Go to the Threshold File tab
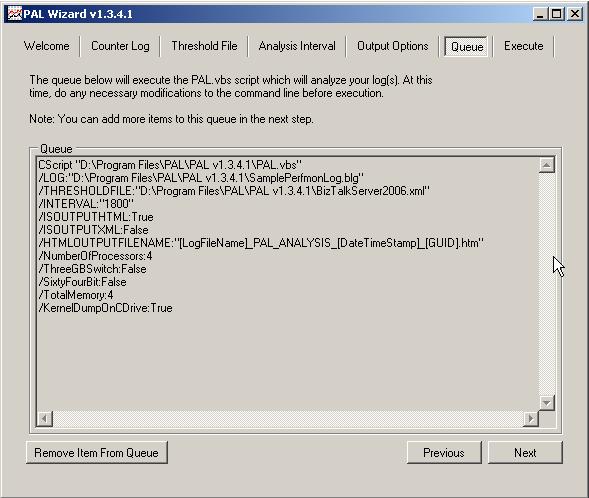The height and width of the screenshot is (498, 589). point(204,46)
